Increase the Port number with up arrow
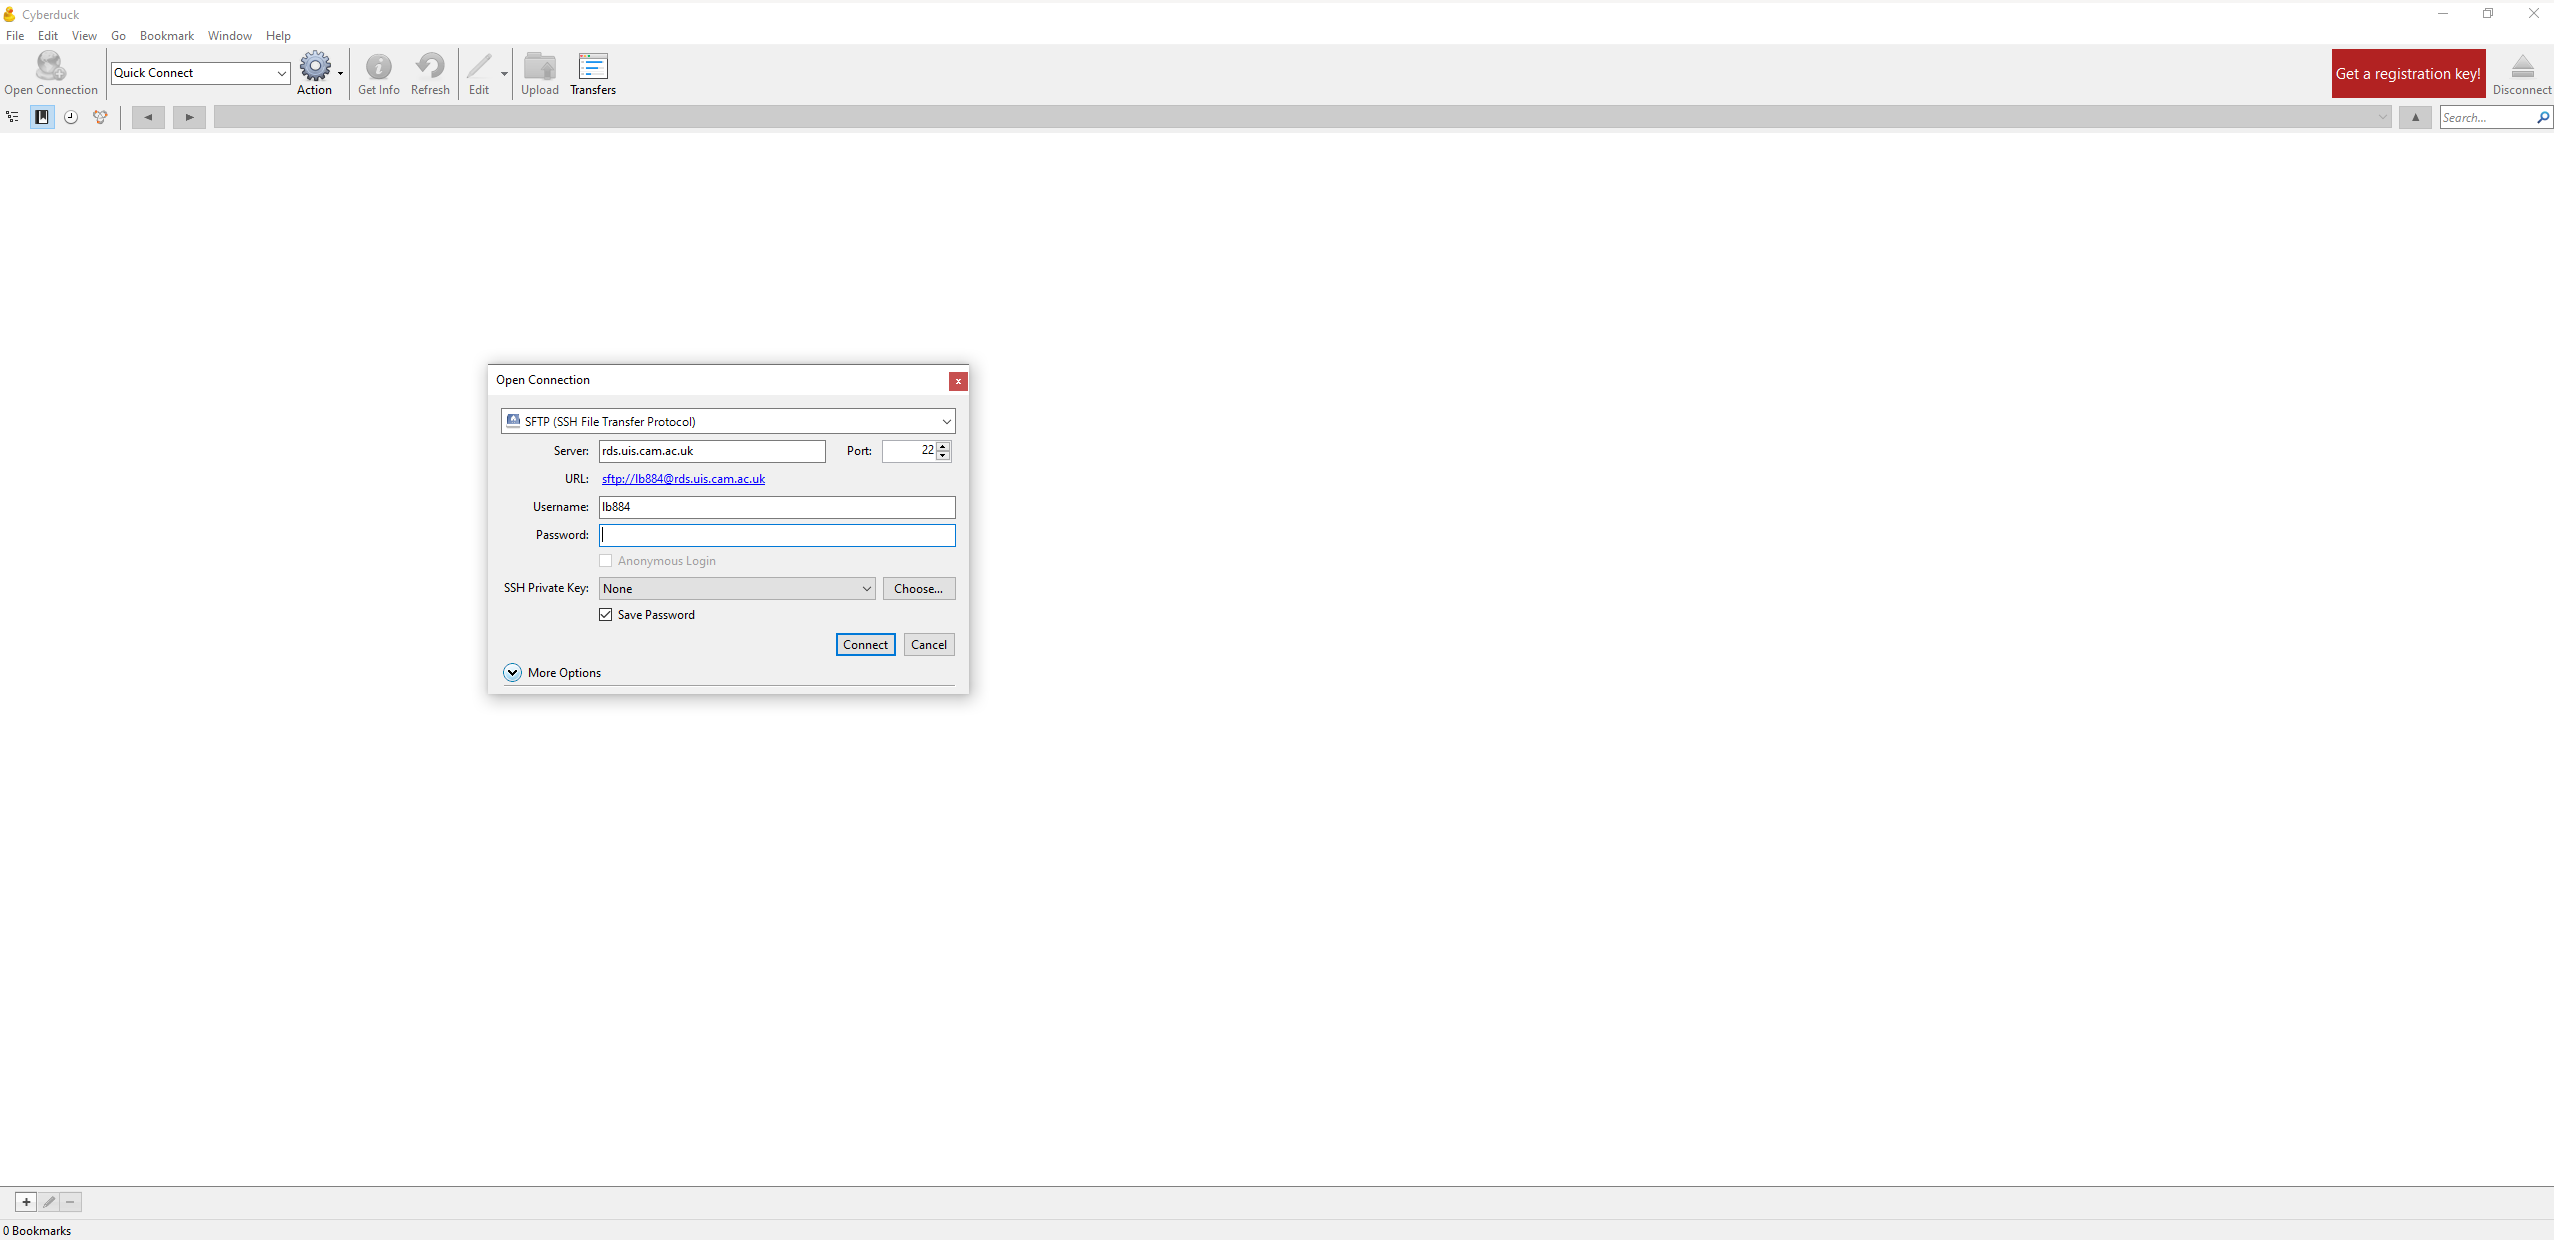 point(943,446)
